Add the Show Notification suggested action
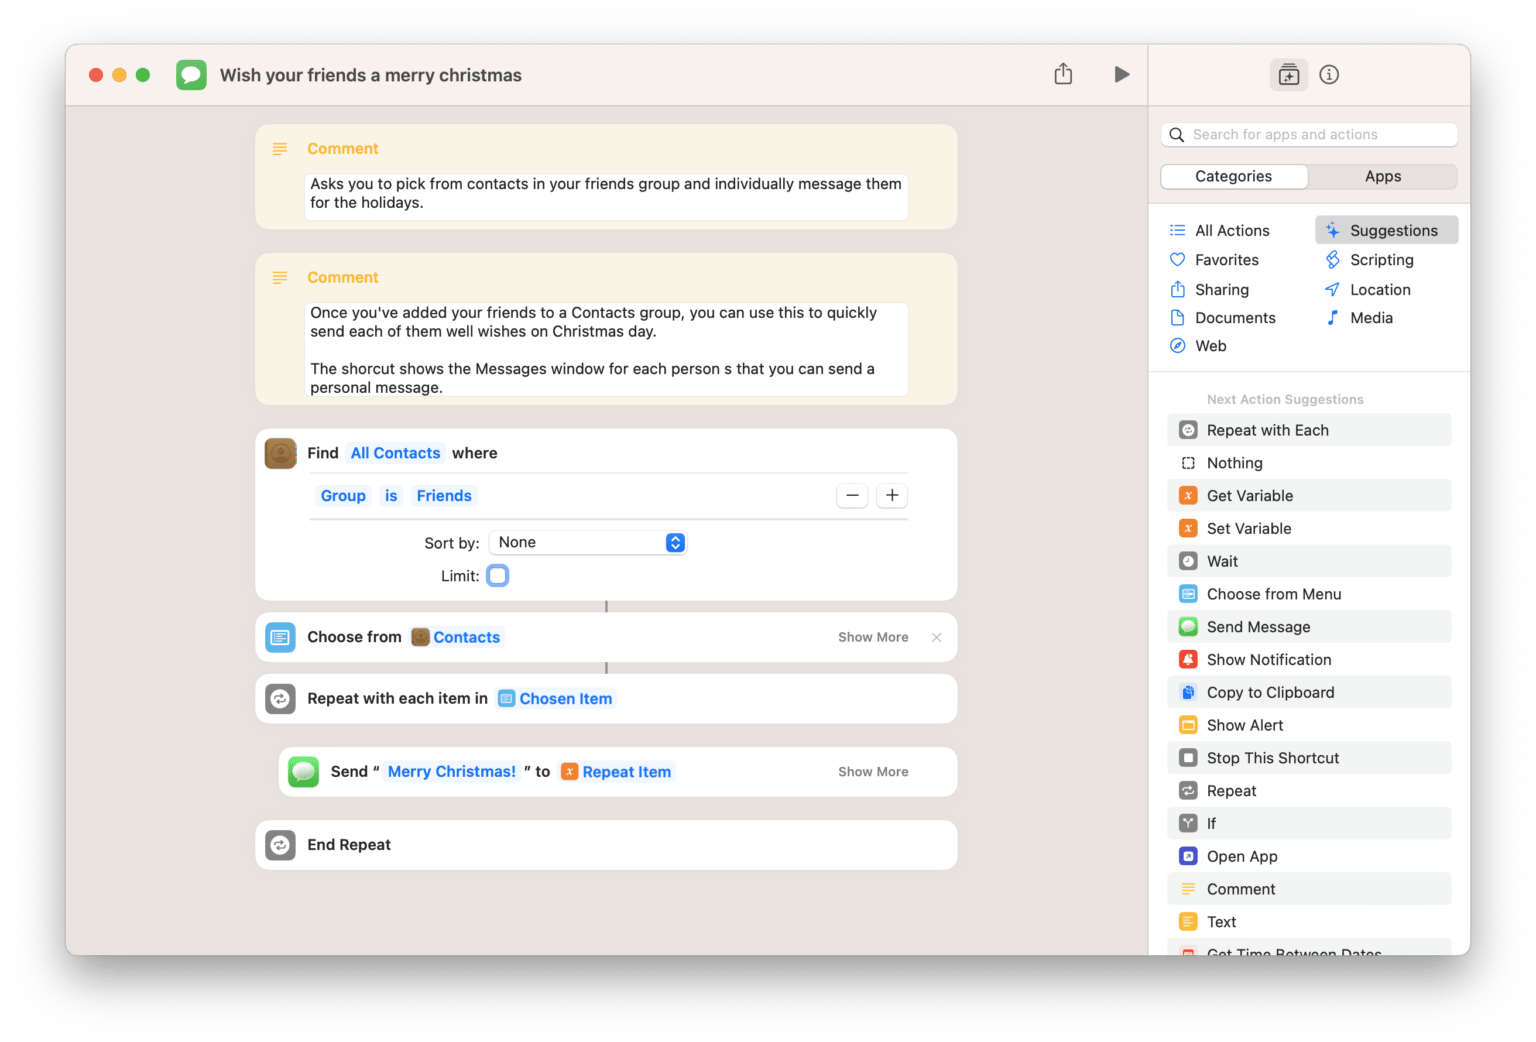 tap(1268, 660)
